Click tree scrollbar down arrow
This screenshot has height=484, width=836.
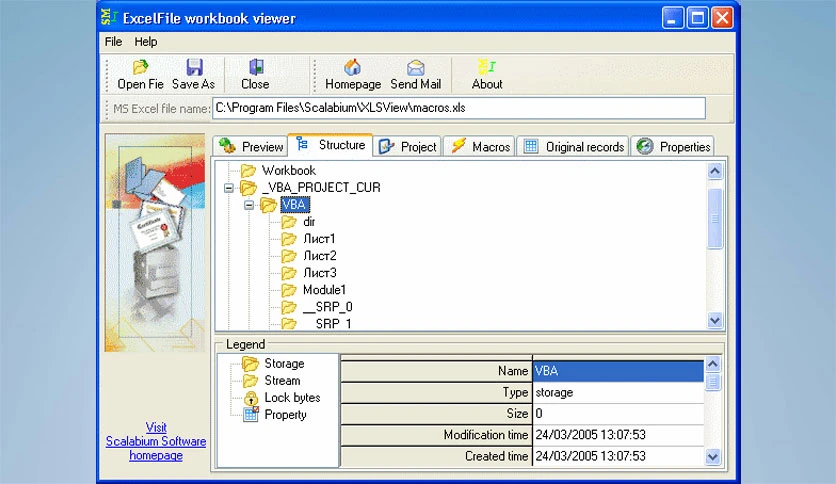point(714,320)
